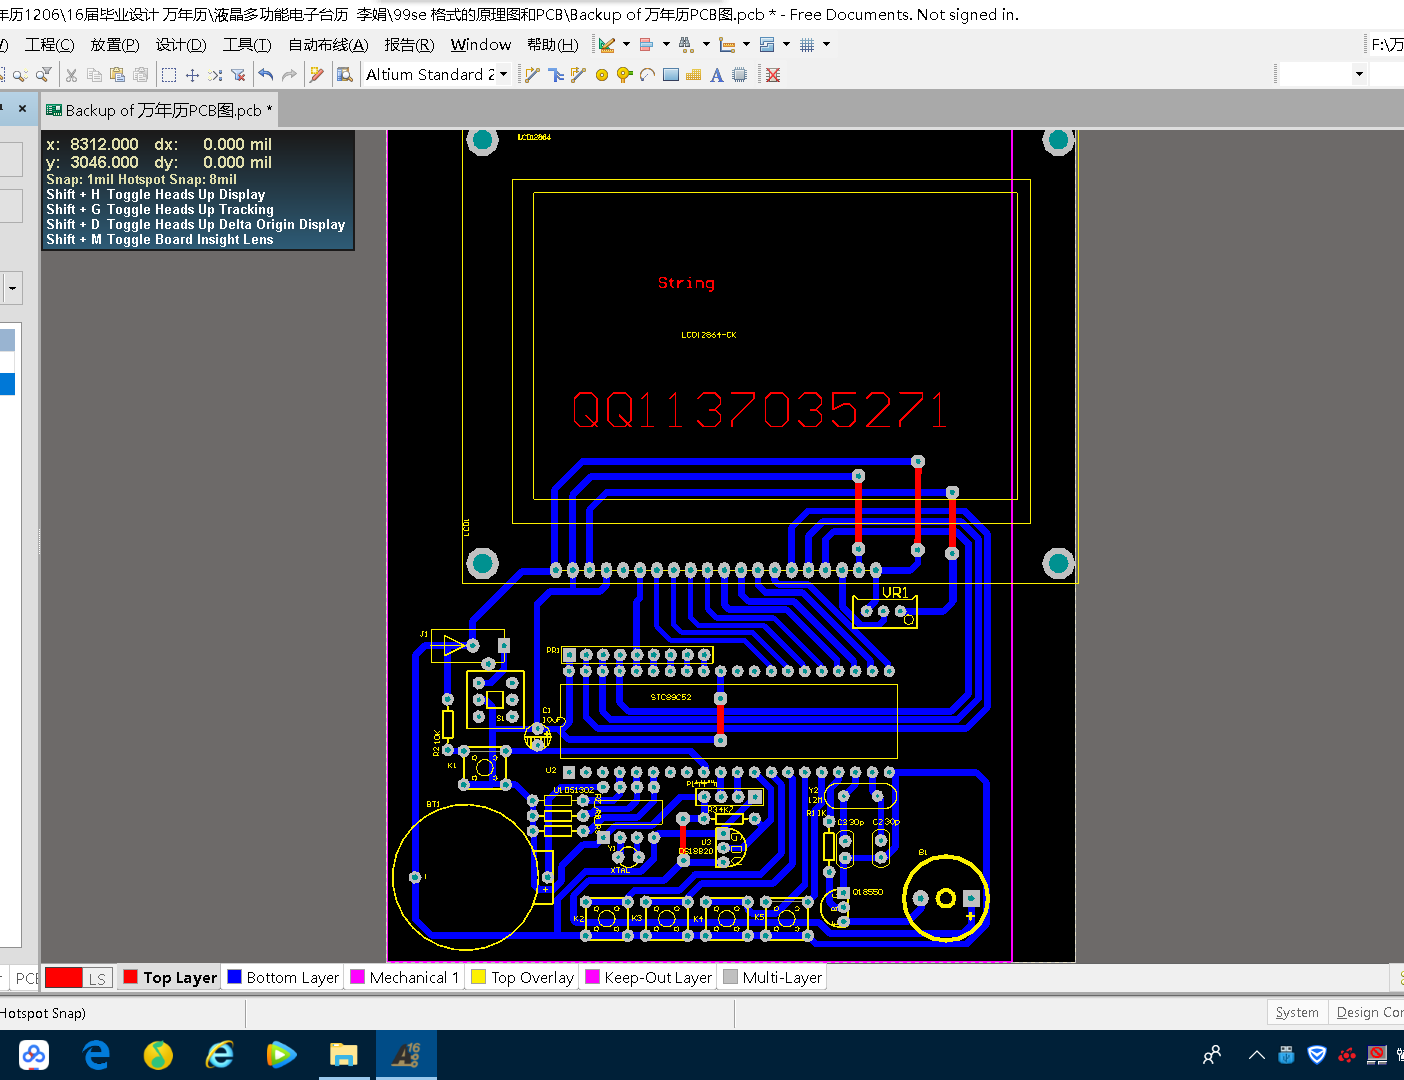Screen dimensions: 1404x1080
Task: Open the 工程(C) menu
Action: tap(49, 45)
